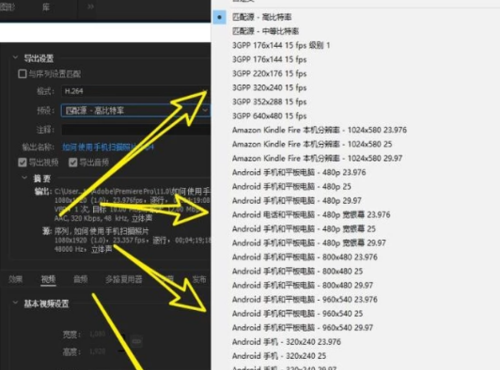The height and width of the screenshot is (370, 500).
Task: Collapse the 摘要 summary section
Action: [x=25, y=178]
